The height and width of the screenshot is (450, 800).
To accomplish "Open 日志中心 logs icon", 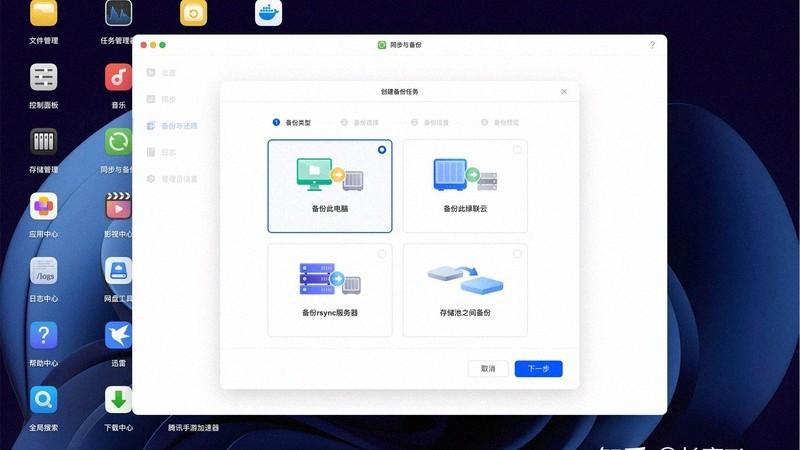I will [x=43, y=270].
